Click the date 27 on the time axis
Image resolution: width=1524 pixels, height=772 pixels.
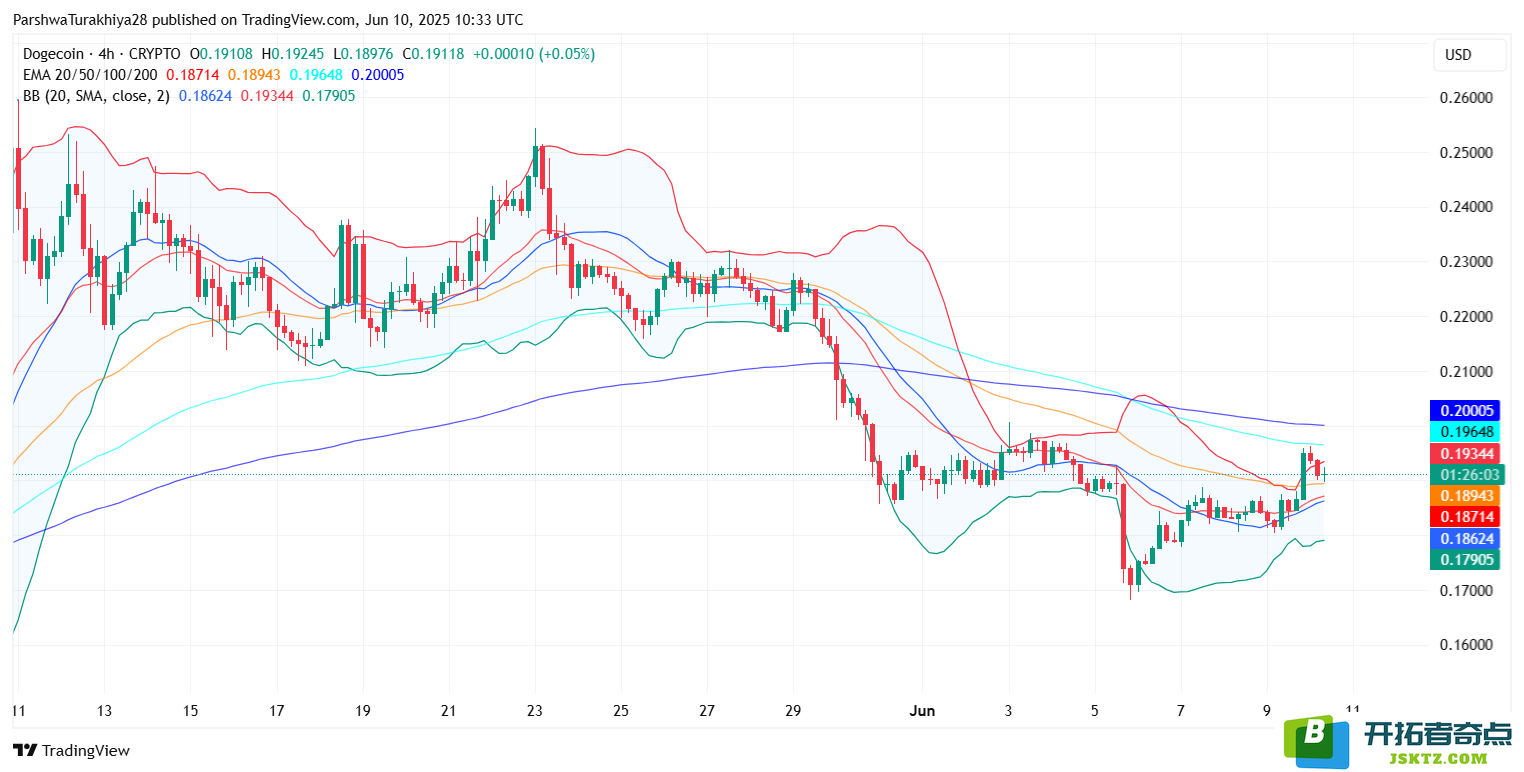[x=707, y=711]
